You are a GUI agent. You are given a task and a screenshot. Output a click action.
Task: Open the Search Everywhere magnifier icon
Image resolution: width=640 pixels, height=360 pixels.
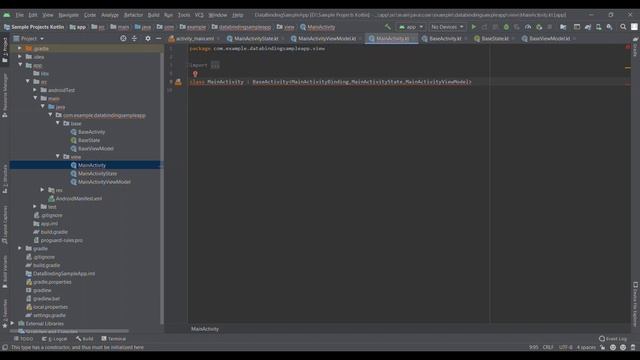(x=623, y=27)
